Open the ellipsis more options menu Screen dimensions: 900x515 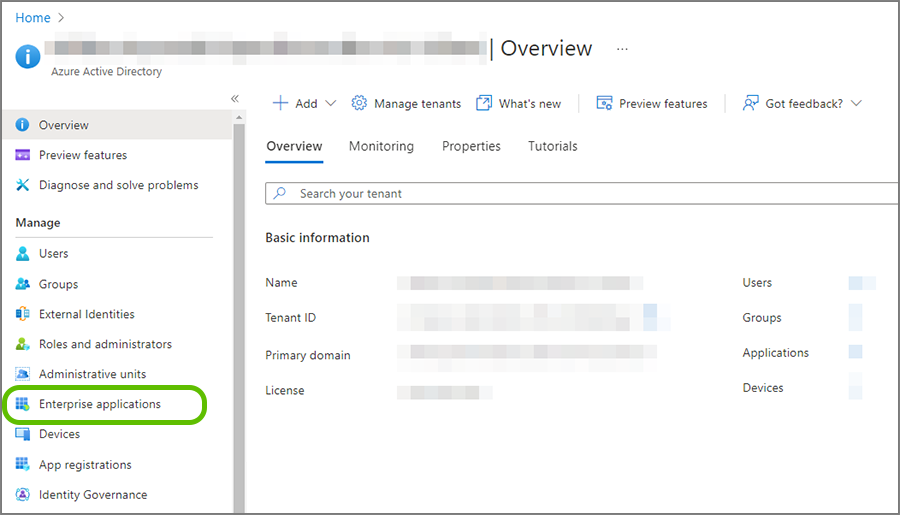[622, 48]
